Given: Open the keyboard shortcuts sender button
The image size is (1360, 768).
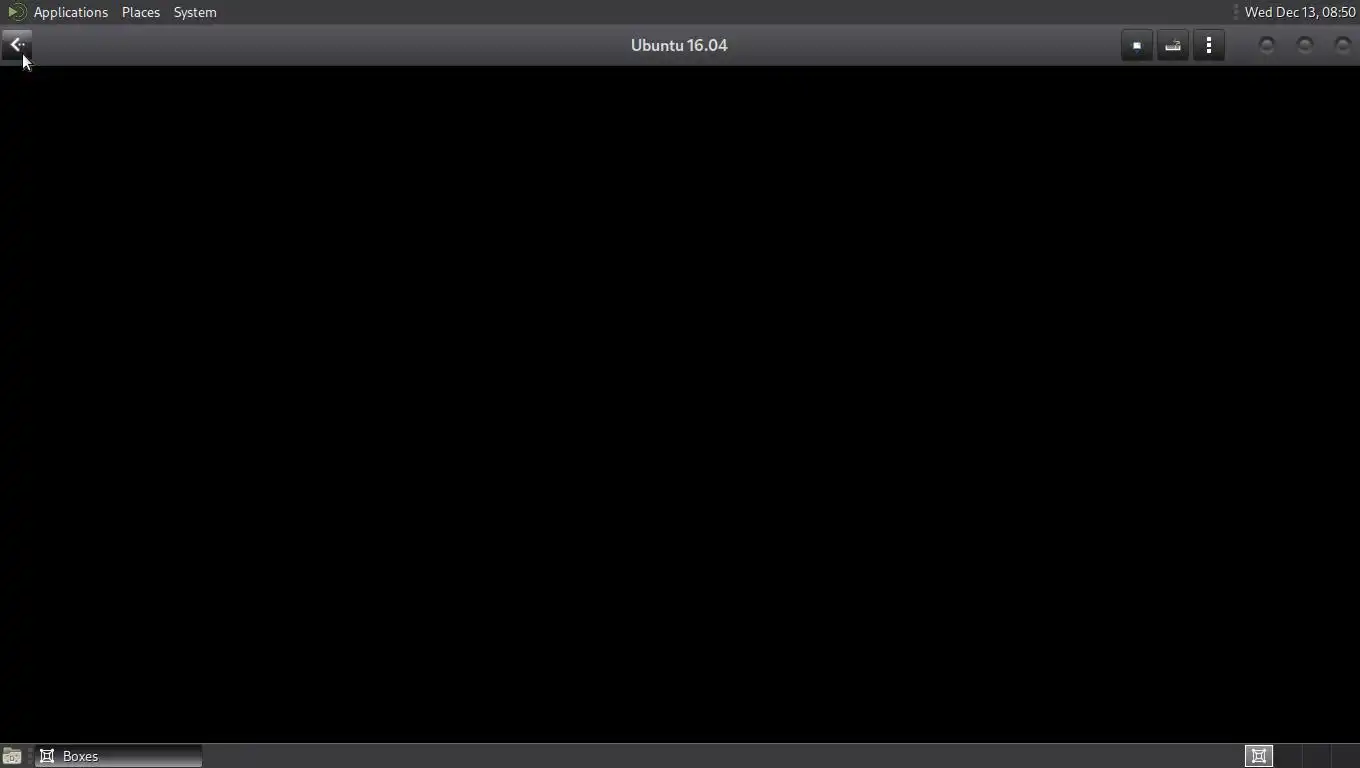Looking at the screenshot, I should (1173, 45).
